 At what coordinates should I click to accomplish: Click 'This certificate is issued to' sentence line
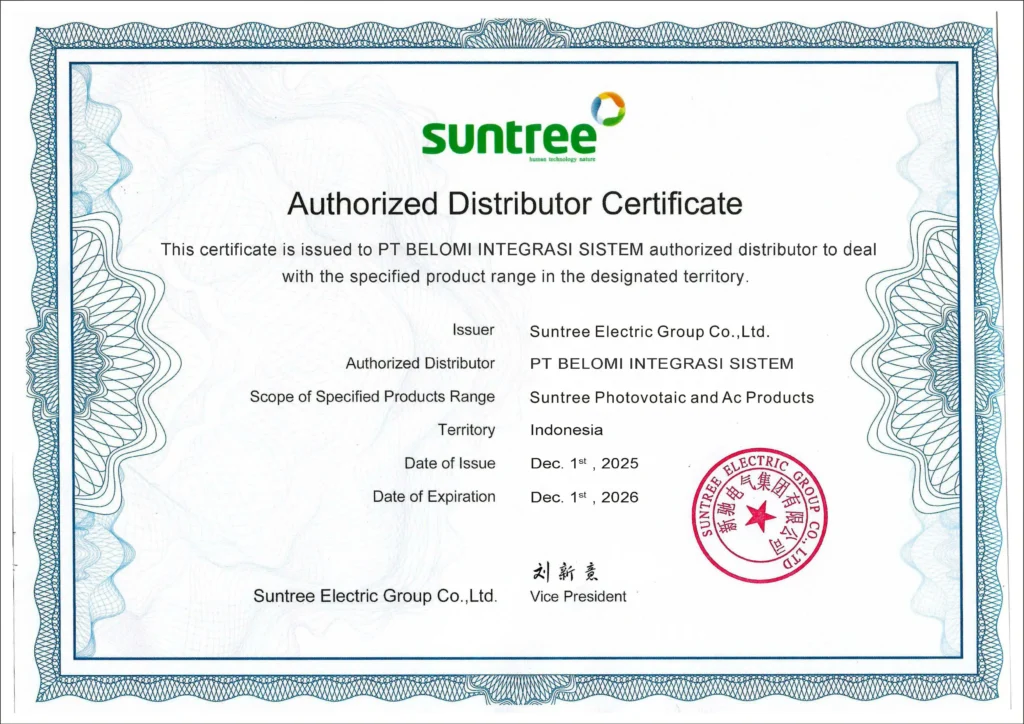tap(519, 249)
